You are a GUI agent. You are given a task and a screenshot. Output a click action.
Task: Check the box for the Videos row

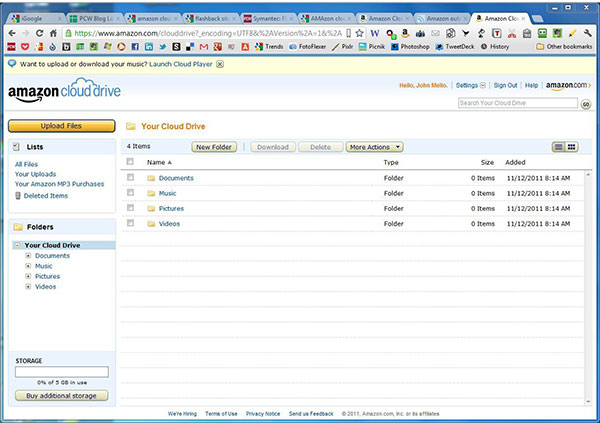[x=130, y=223]
